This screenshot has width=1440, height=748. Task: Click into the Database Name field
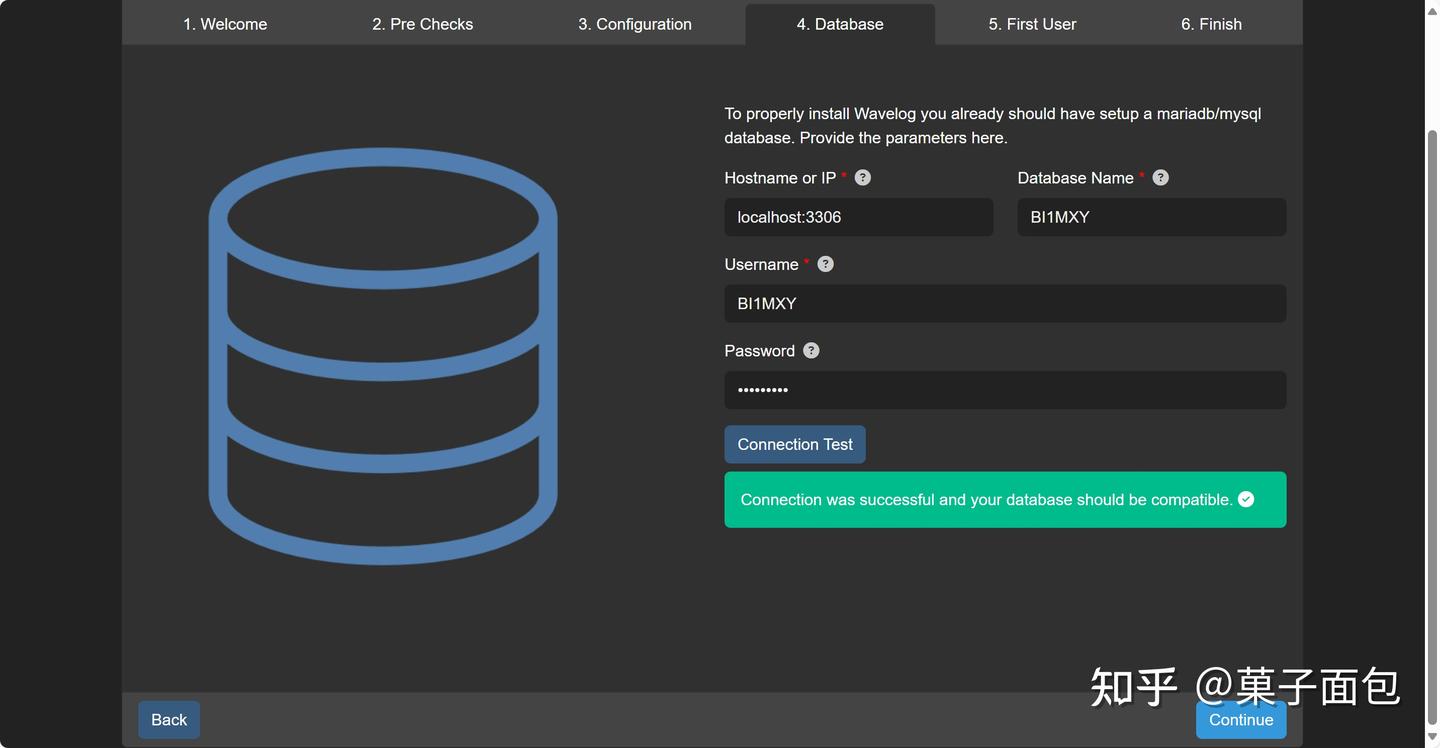point(1151,217)
